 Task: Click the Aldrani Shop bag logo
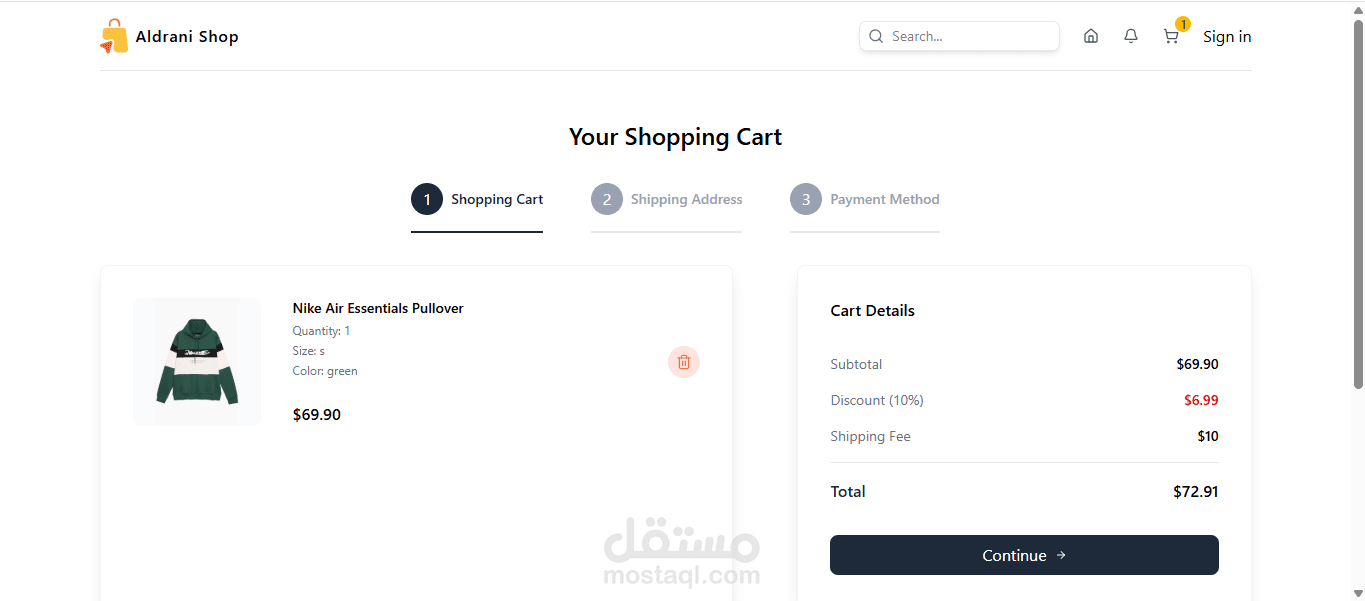pos(114,36)
